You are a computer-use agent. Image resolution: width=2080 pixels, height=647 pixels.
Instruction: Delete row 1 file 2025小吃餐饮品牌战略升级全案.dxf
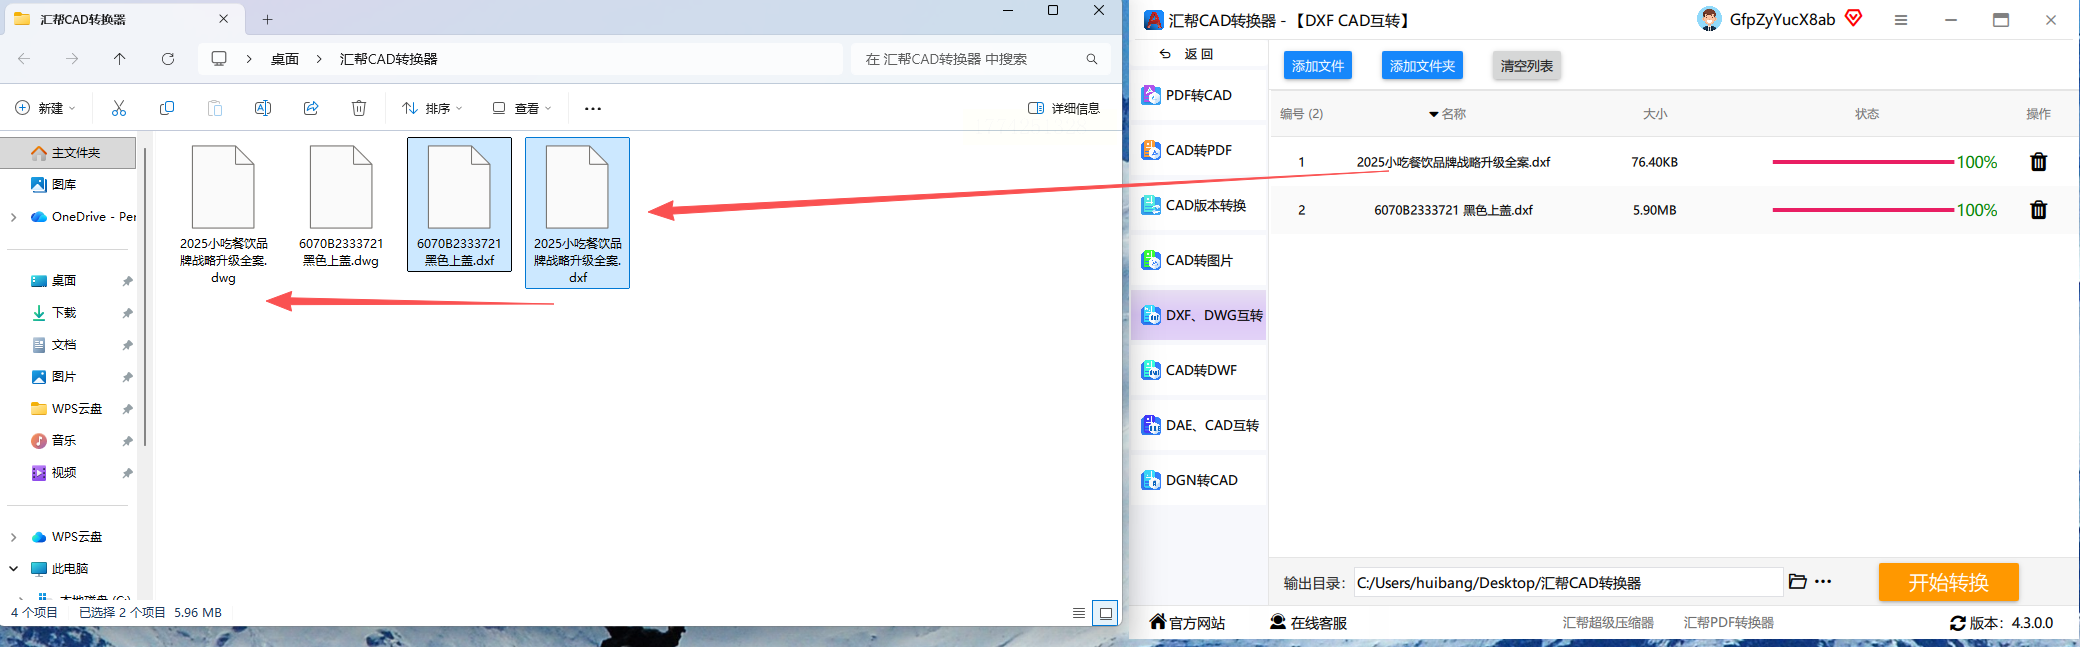tap(2039, 162)
